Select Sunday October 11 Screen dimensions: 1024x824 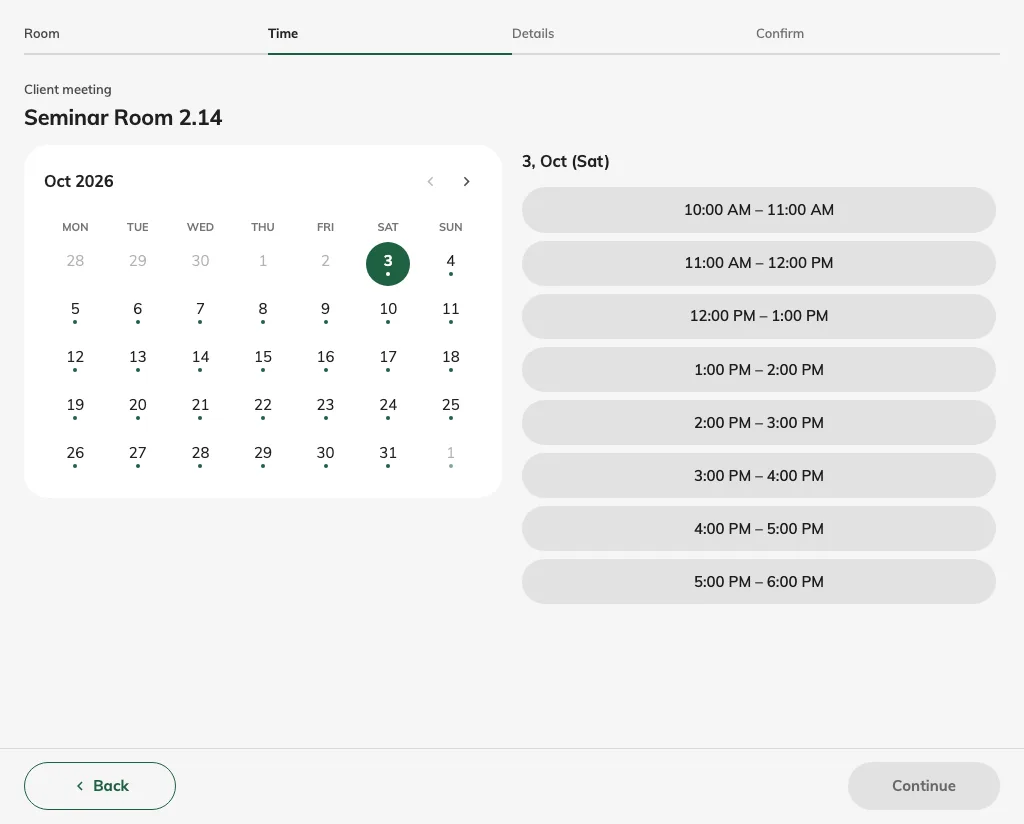[x=451, y=311]
